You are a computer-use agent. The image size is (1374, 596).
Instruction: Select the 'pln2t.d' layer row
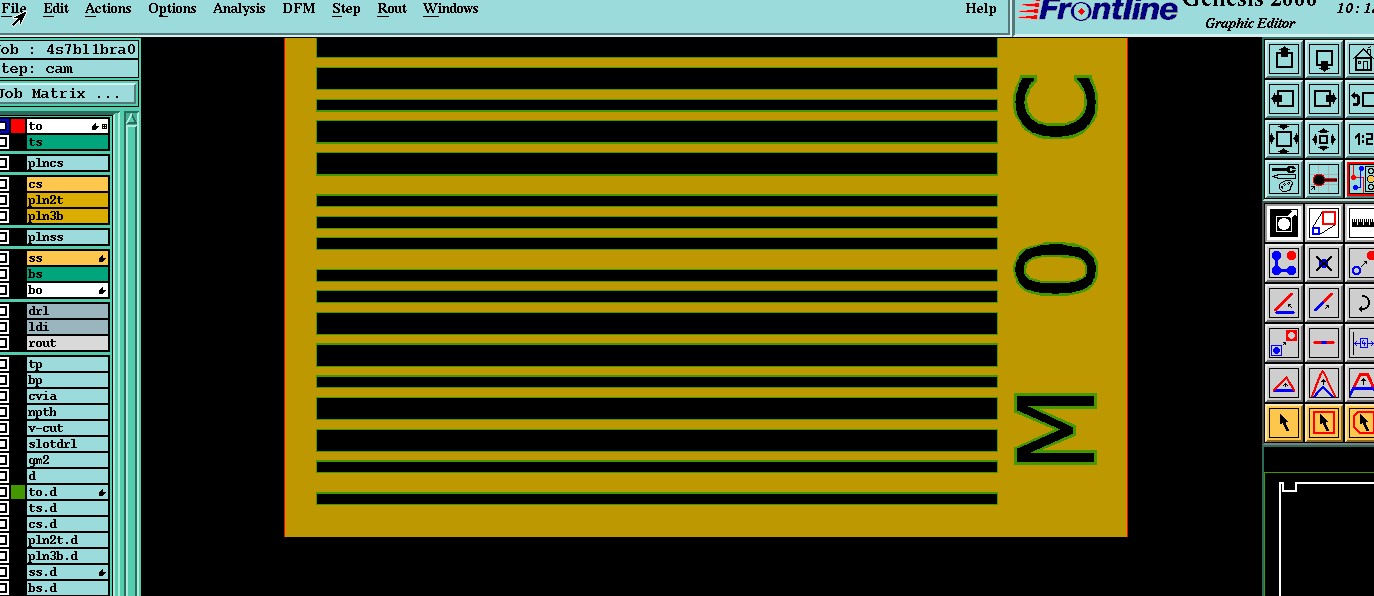[67, 540]
